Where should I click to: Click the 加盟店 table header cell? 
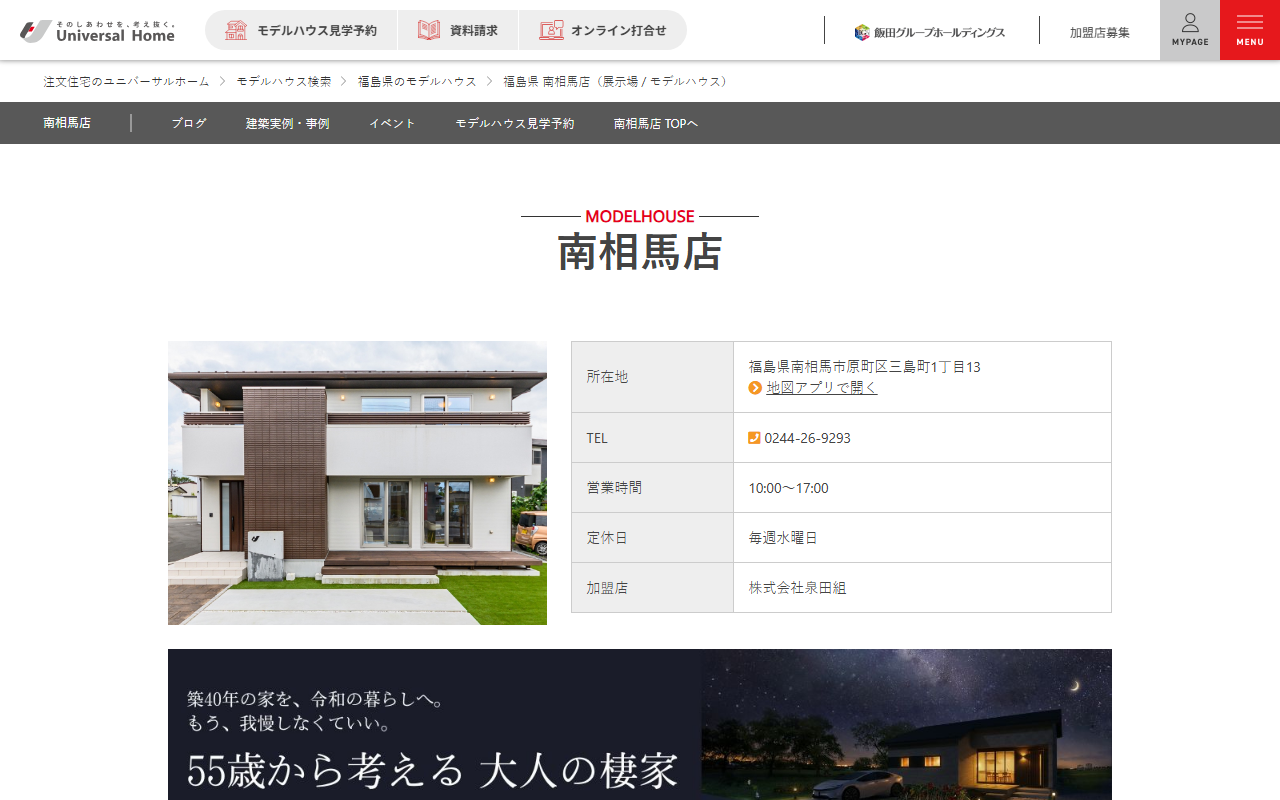pos(653,588)
